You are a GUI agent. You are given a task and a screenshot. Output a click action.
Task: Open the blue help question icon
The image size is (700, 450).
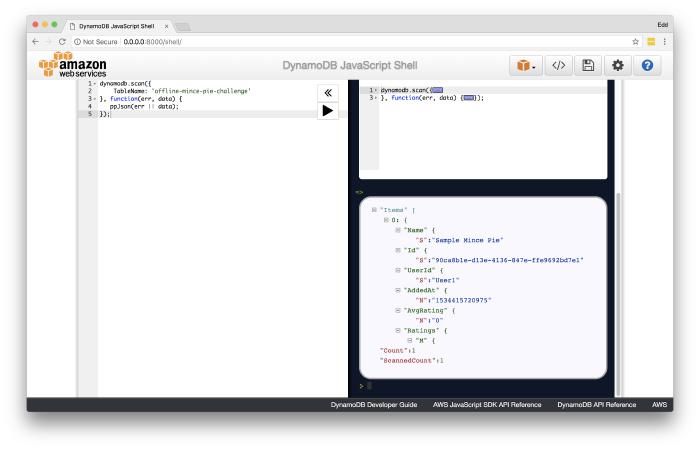point(647,66)
